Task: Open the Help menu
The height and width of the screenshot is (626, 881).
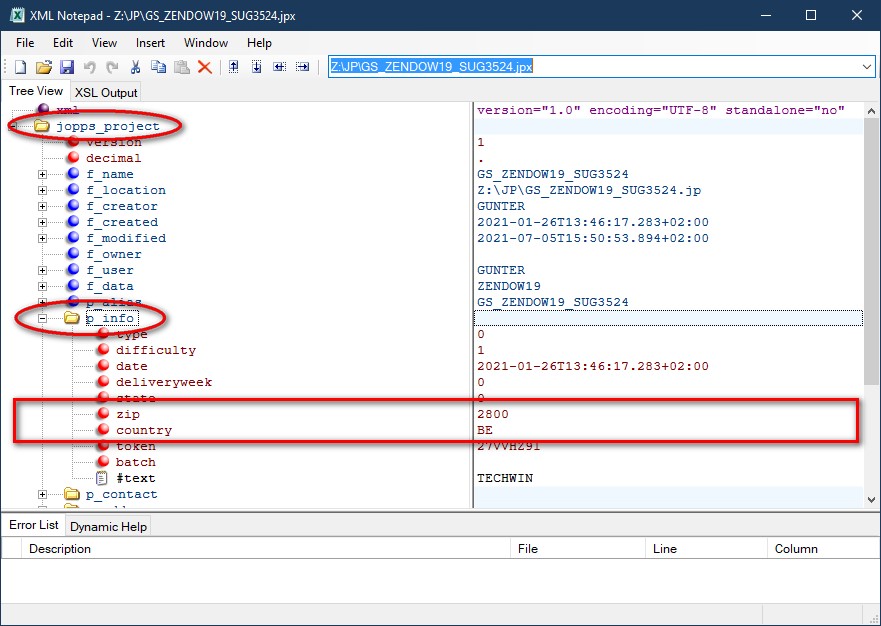Action: coord(259,43)
